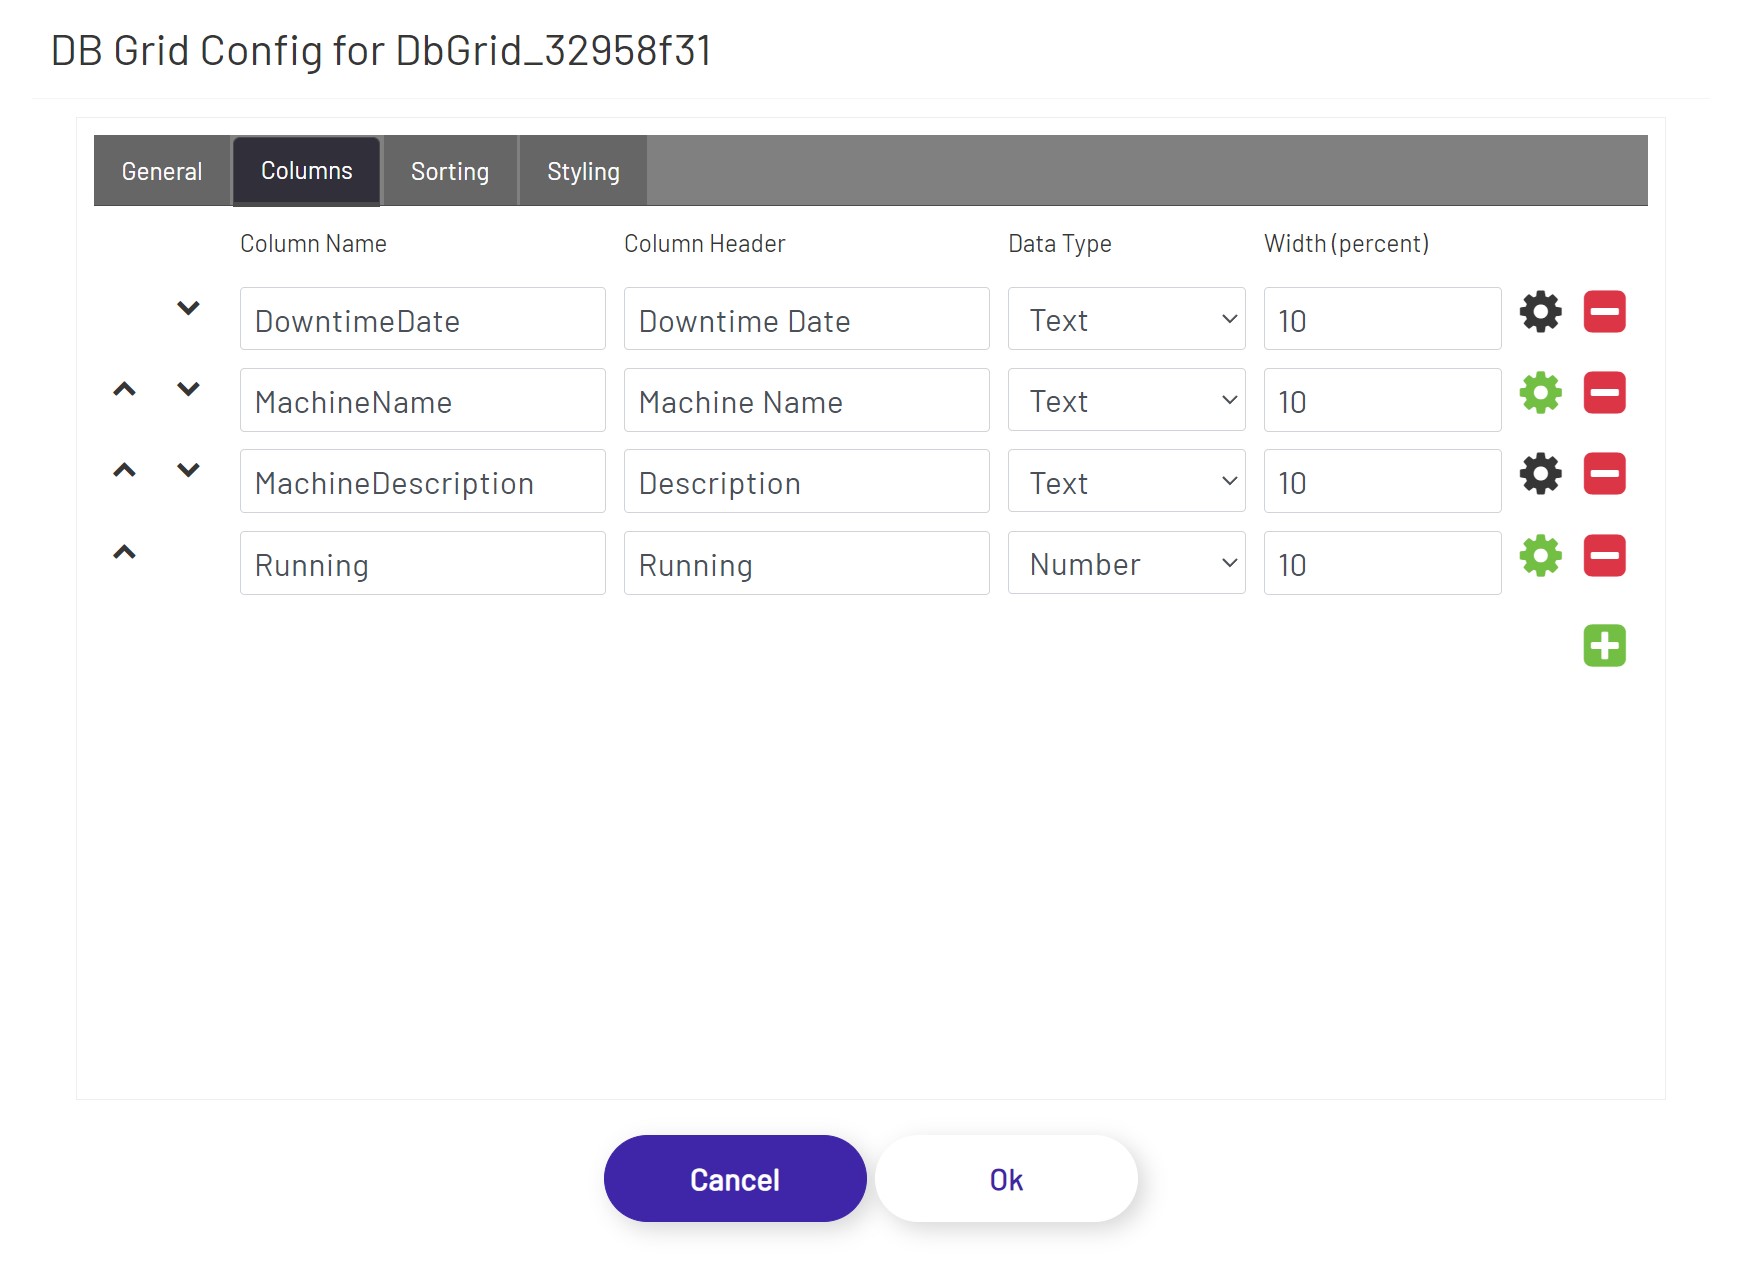Switch to the Sorting tab

[449, 170]
